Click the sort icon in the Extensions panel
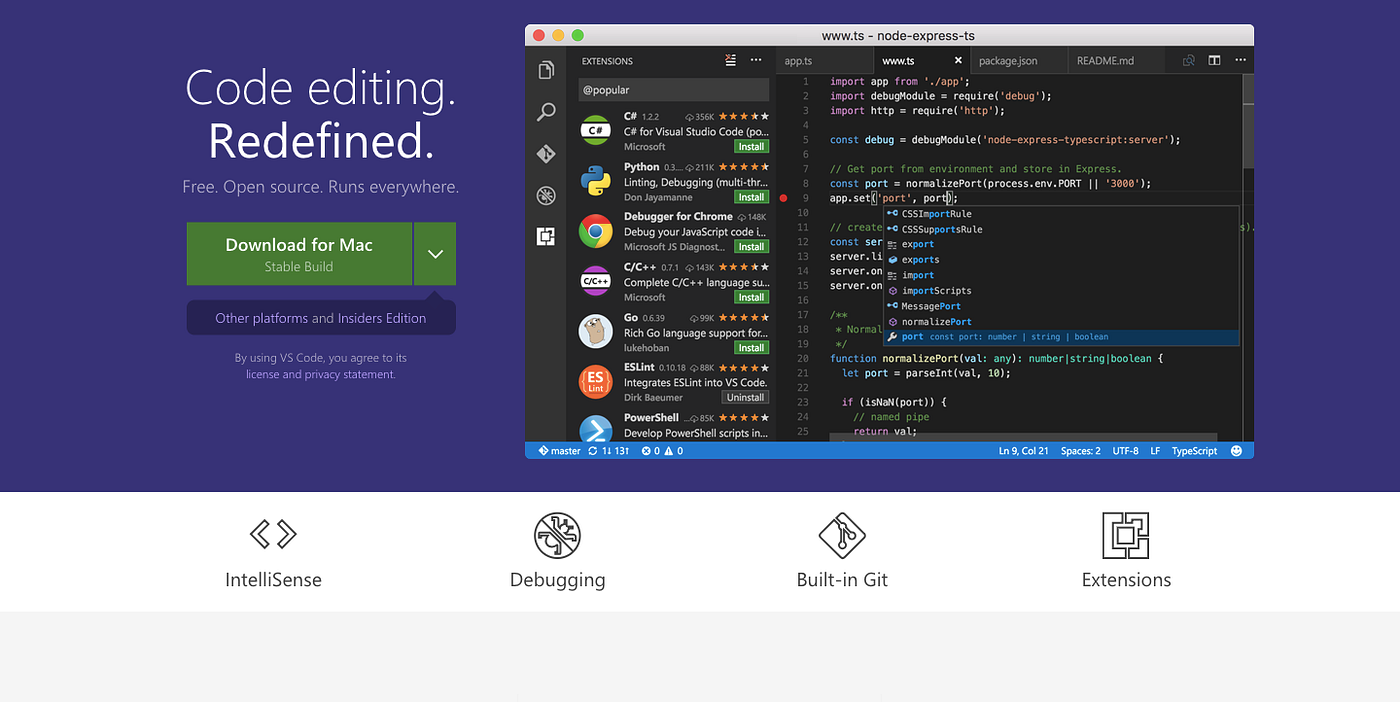 (x=730, y=60)
